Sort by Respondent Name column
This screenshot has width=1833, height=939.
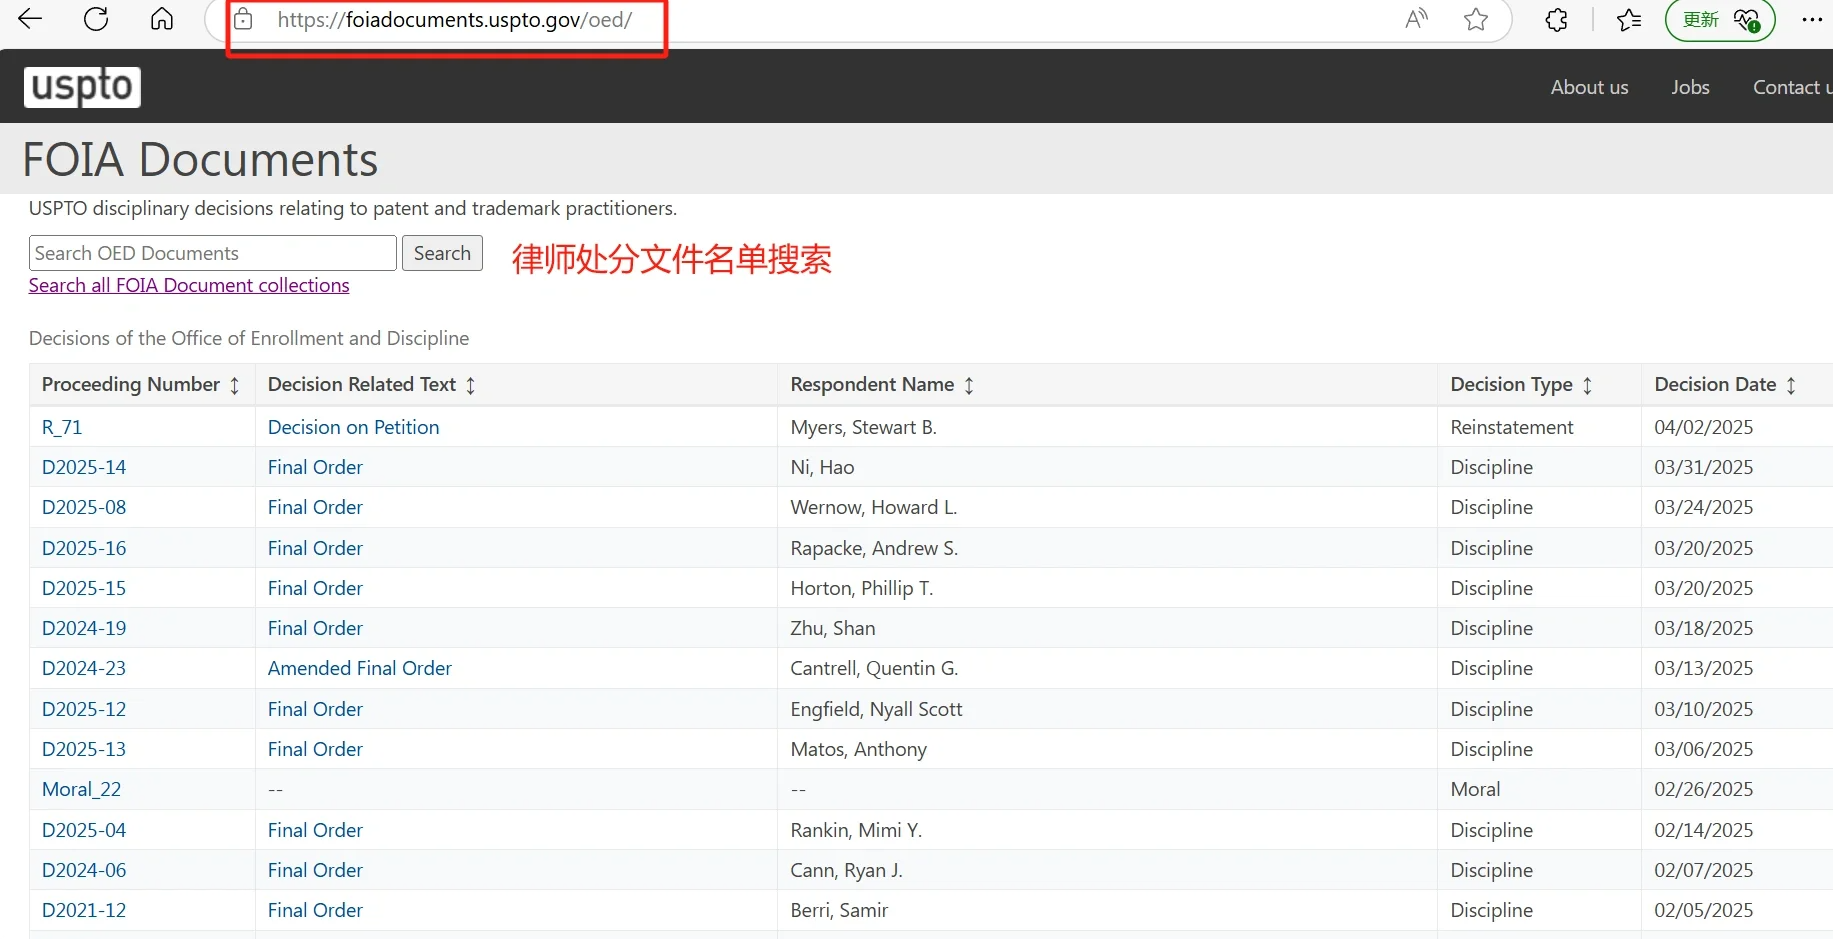pos(968,385)
